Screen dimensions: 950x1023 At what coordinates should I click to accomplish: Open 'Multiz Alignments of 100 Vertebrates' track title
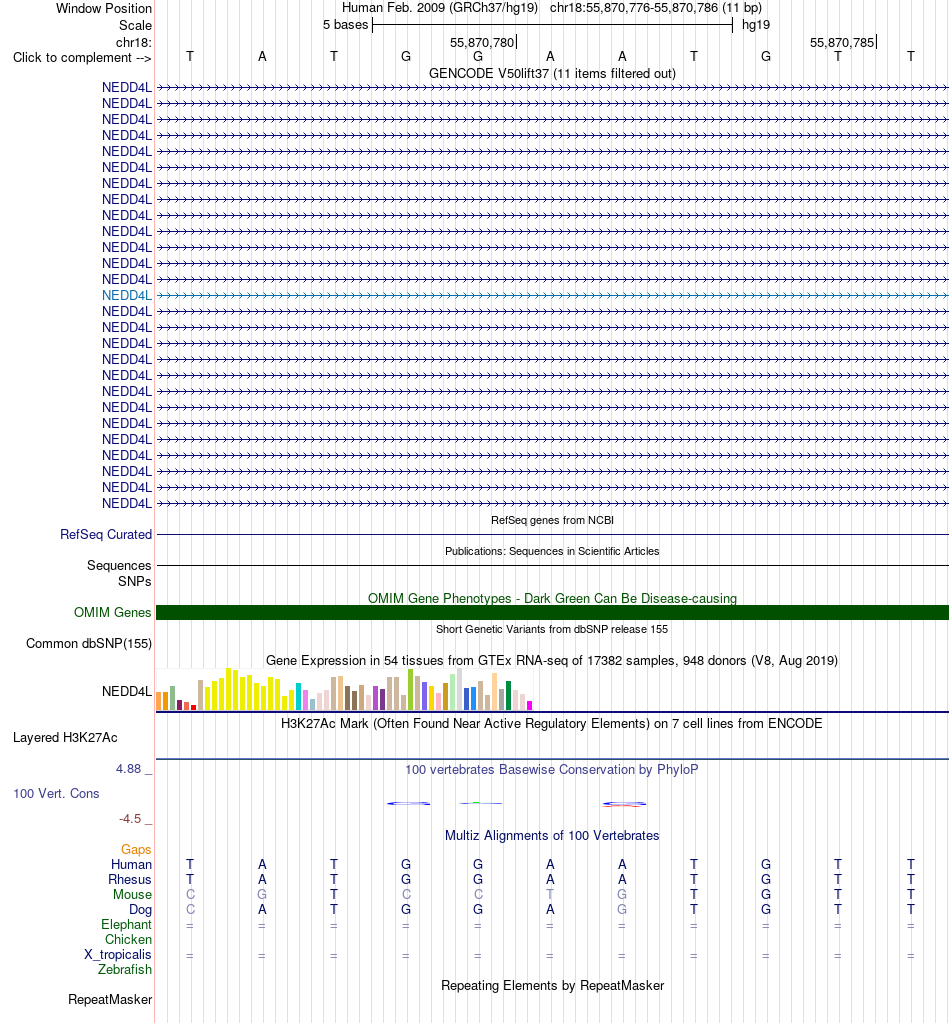pos(552,836)
